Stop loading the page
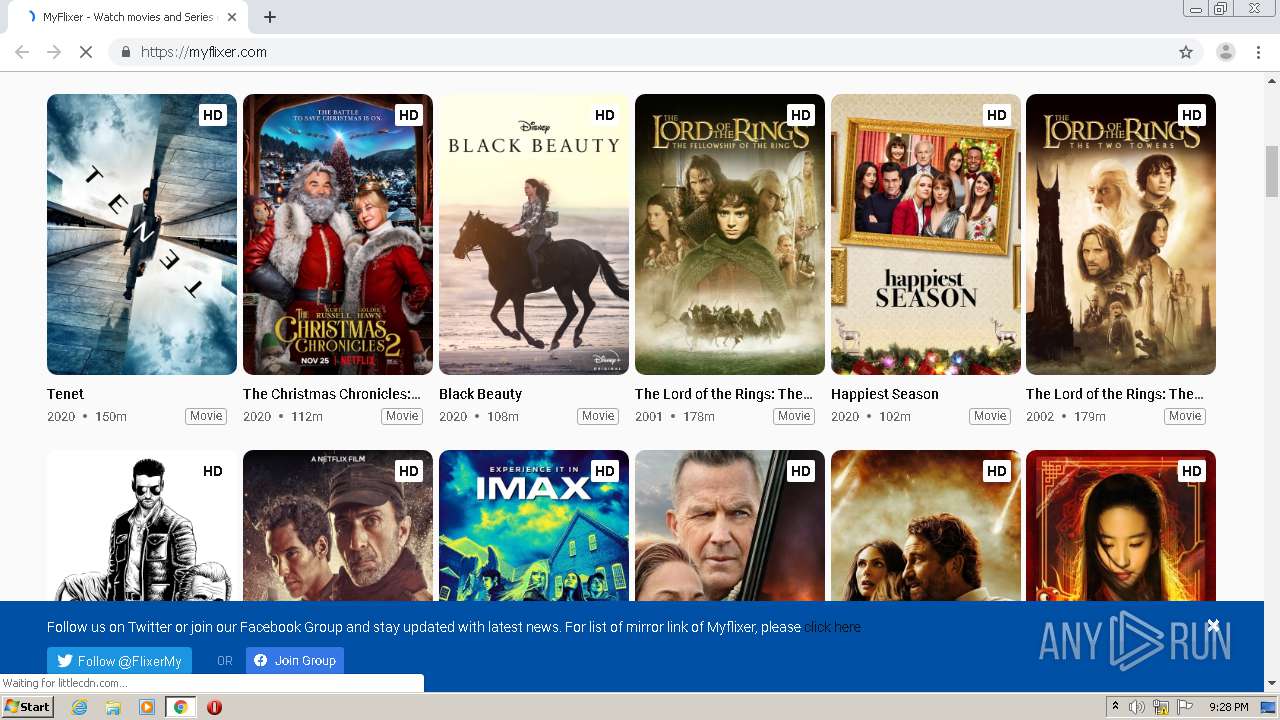The image size is (1280, 720). (86, 52)
